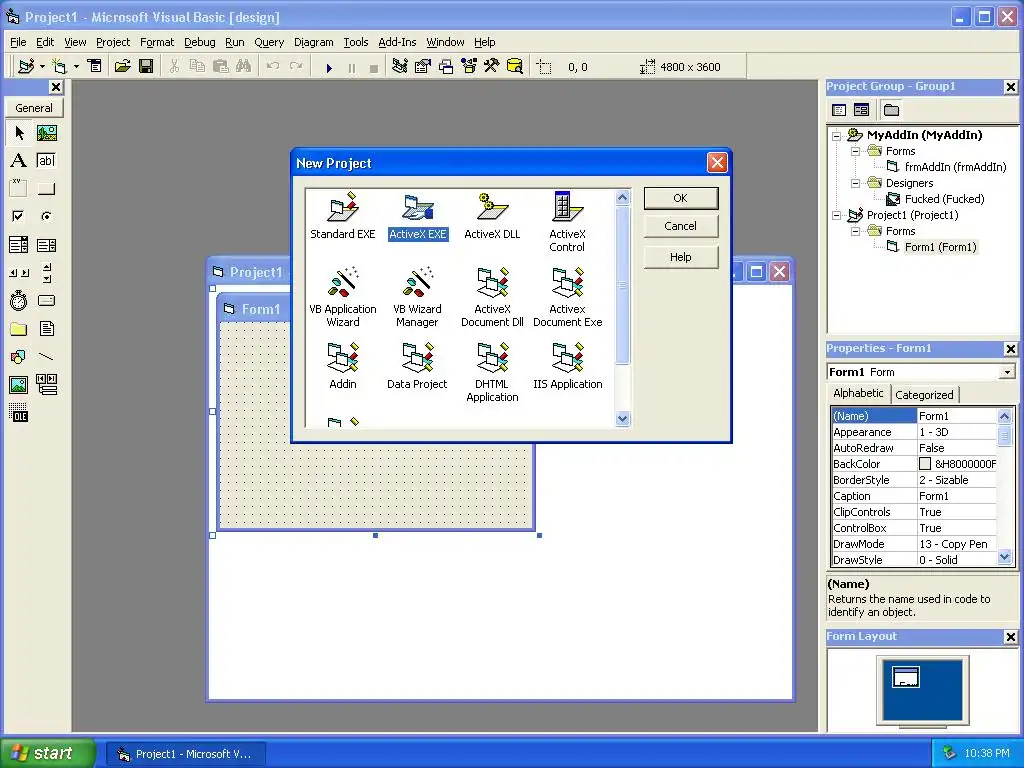Select the DriveListBox toolbox control

pos(46,300)
